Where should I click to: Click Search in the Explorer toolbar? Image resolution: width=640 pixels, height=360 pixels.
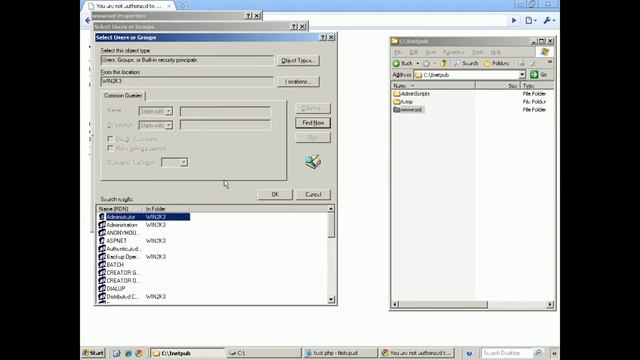466,63
